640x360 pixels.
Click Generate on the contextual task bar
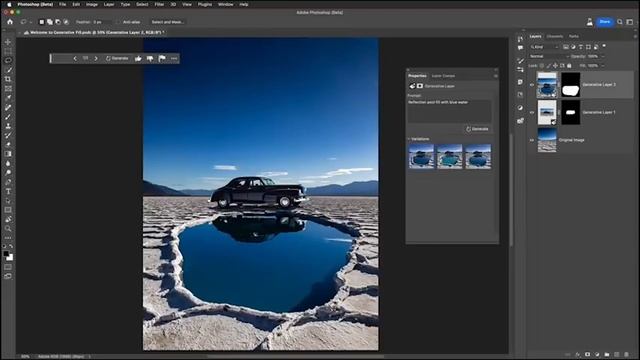pyautogui.click(x=117, y=59)
